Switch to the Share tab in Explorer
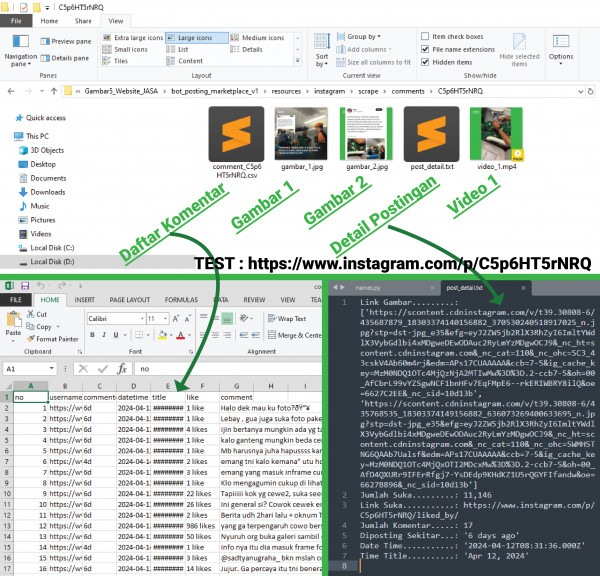The width and height of the screenshot is (600, 576). coord(83,21)
